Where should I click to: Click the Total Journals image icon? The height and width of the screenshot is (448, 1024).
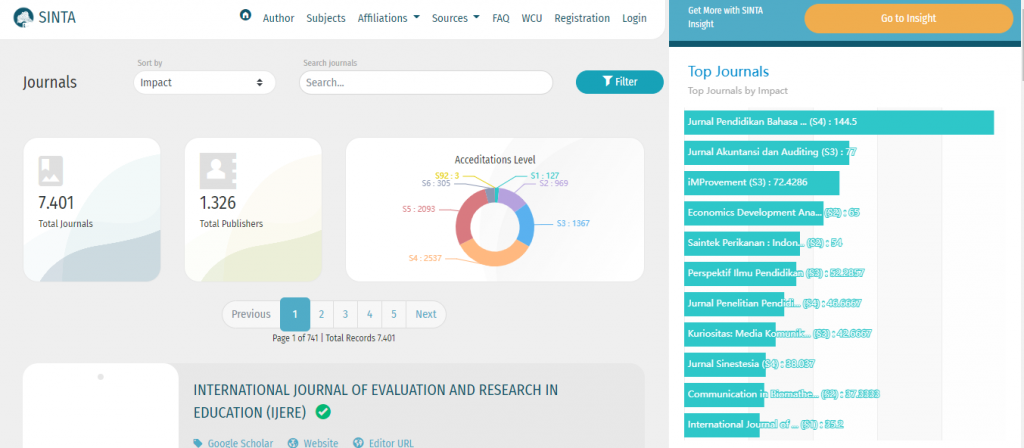point(51,171)
